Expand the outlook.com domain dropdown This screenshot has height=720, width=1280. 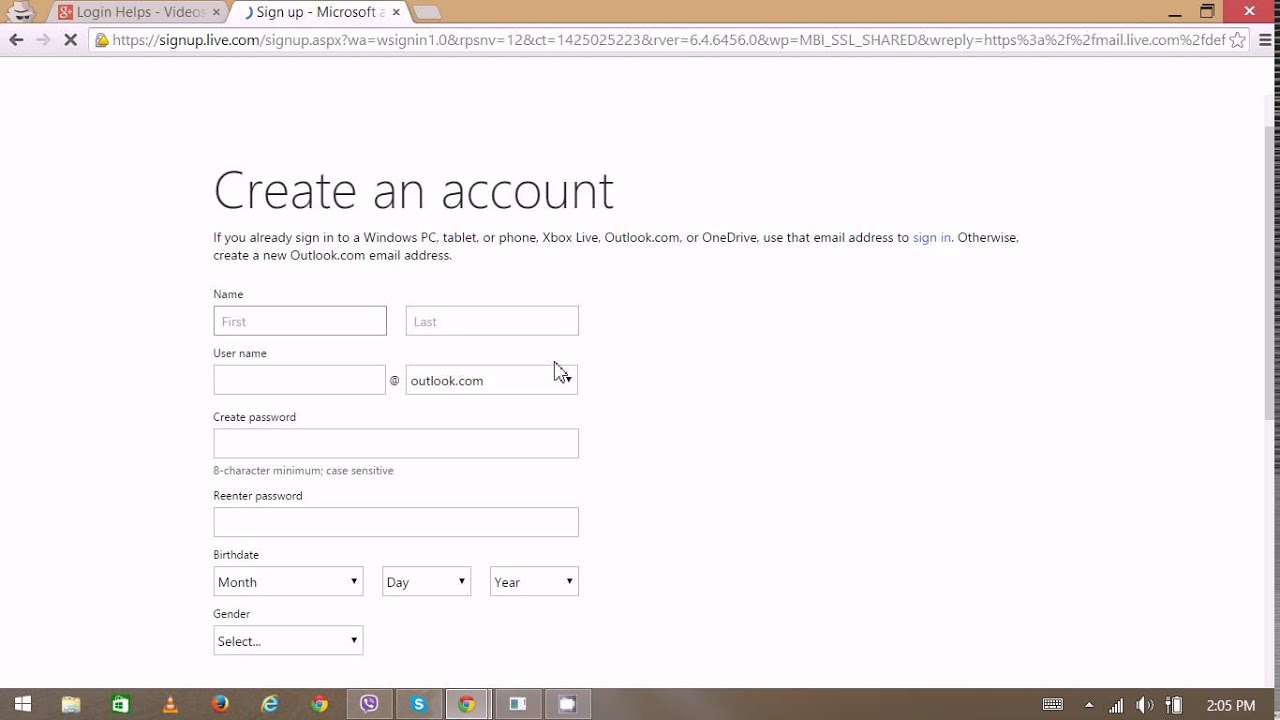(492, 380)
